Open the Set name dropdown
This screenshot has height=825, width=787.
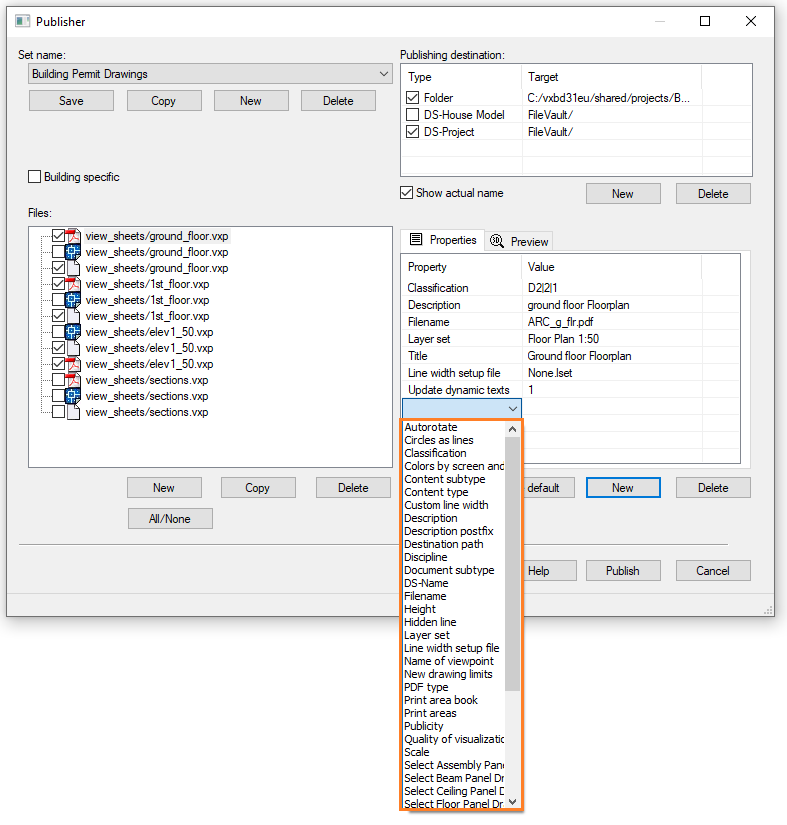[x=385, y=74]
